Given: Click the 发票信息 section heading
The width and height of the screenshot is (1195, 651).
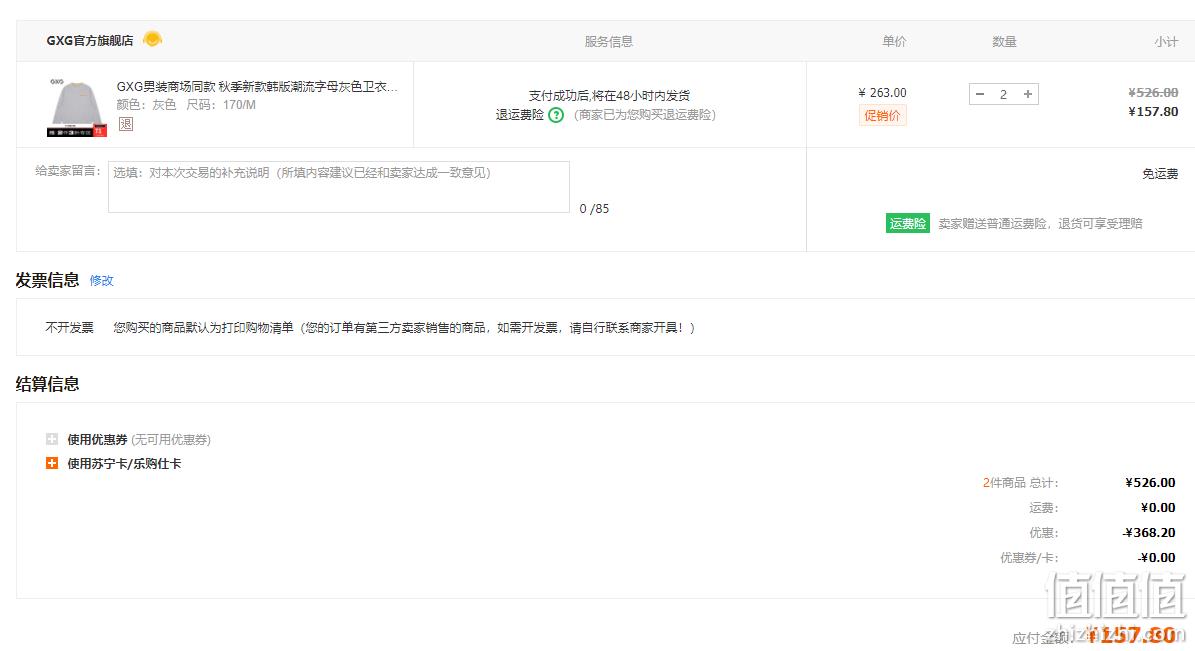Looking at the screenshot, I should pos(47,281).
